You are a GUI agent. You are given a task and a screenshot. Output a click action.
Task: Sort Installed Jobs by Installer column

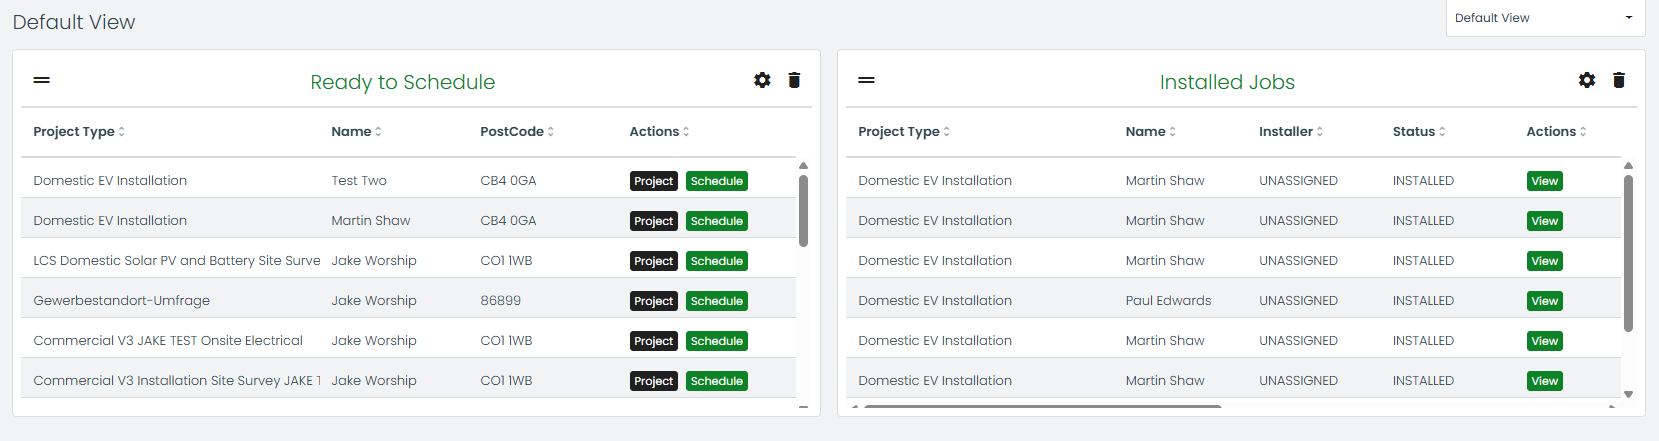click(1290, 132)
